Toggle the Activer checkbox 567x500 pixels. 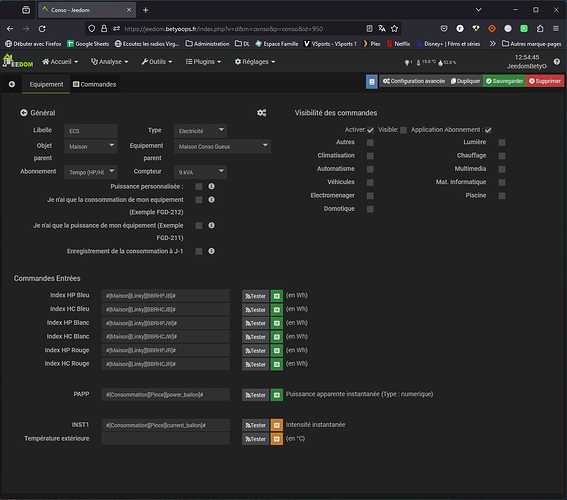[370, 130]
